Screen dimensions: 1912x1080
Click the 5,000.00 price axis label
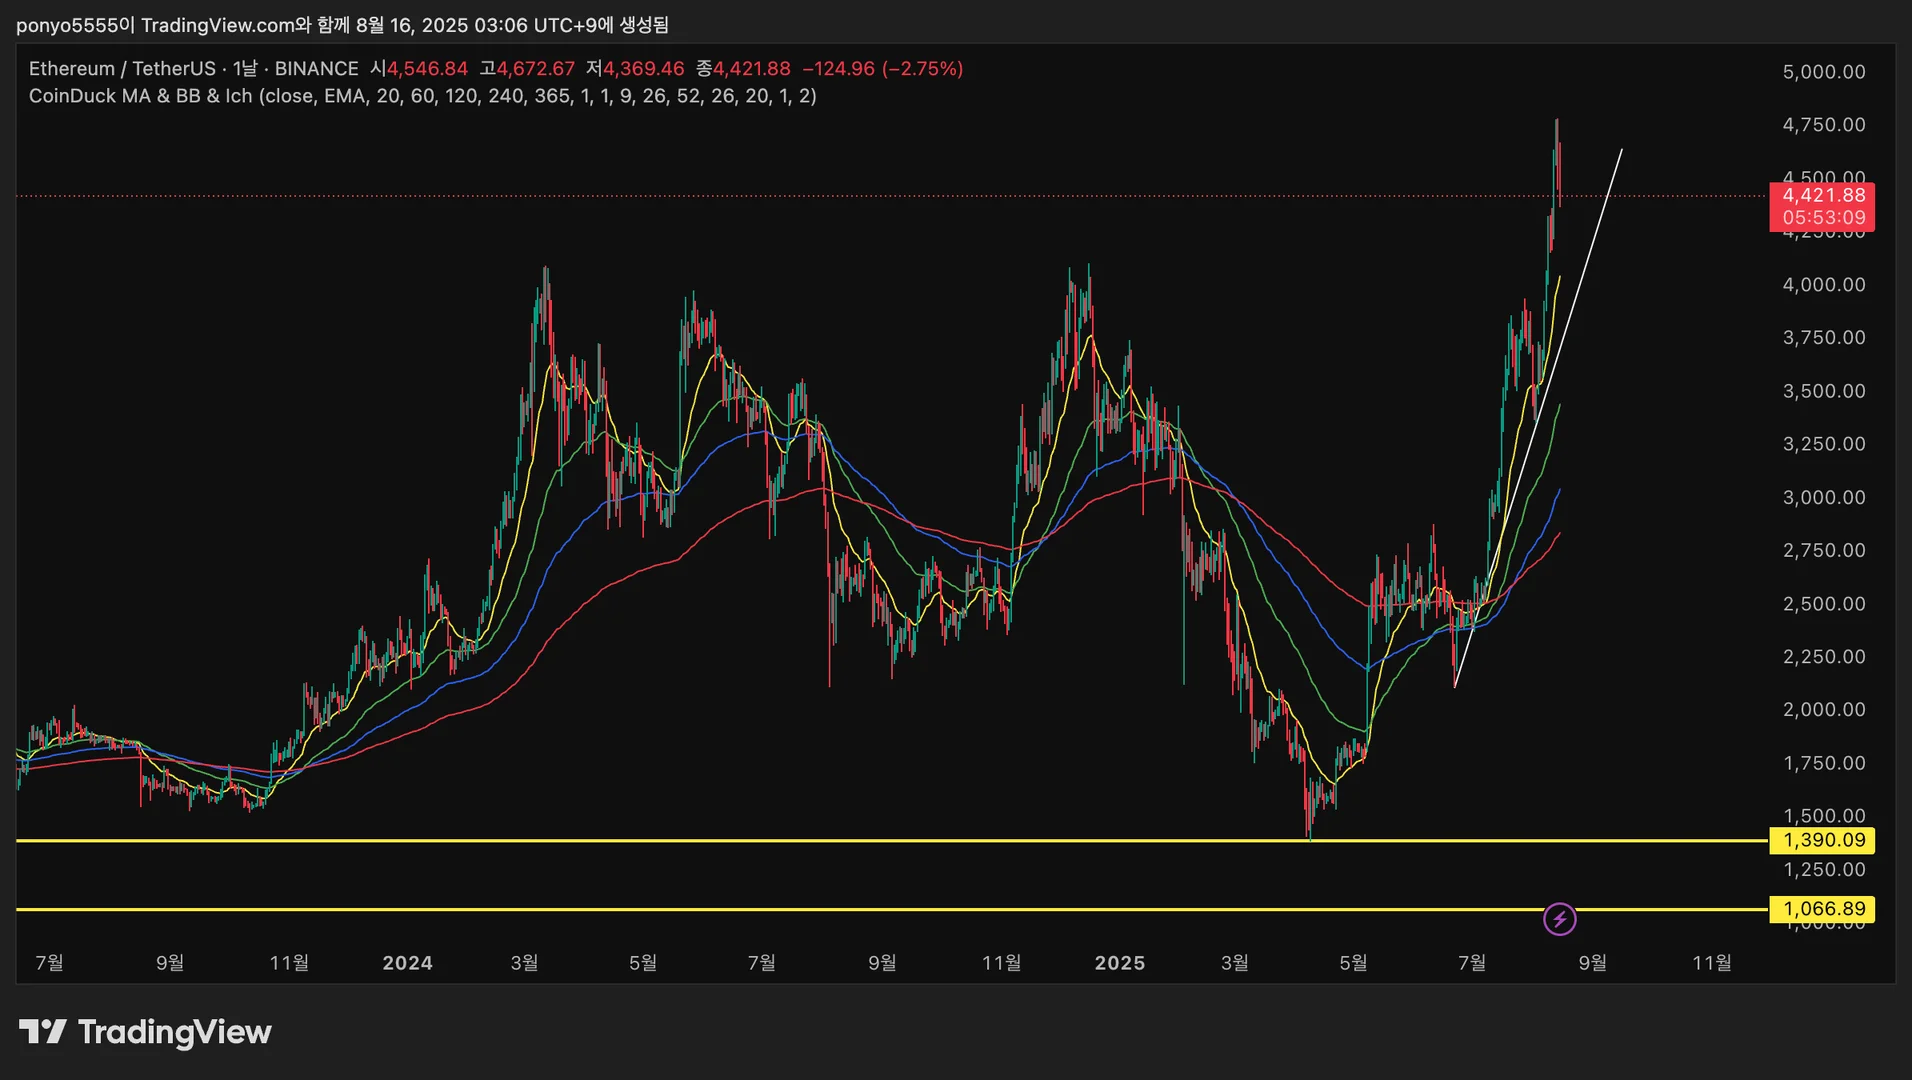tap(1823, 72)
